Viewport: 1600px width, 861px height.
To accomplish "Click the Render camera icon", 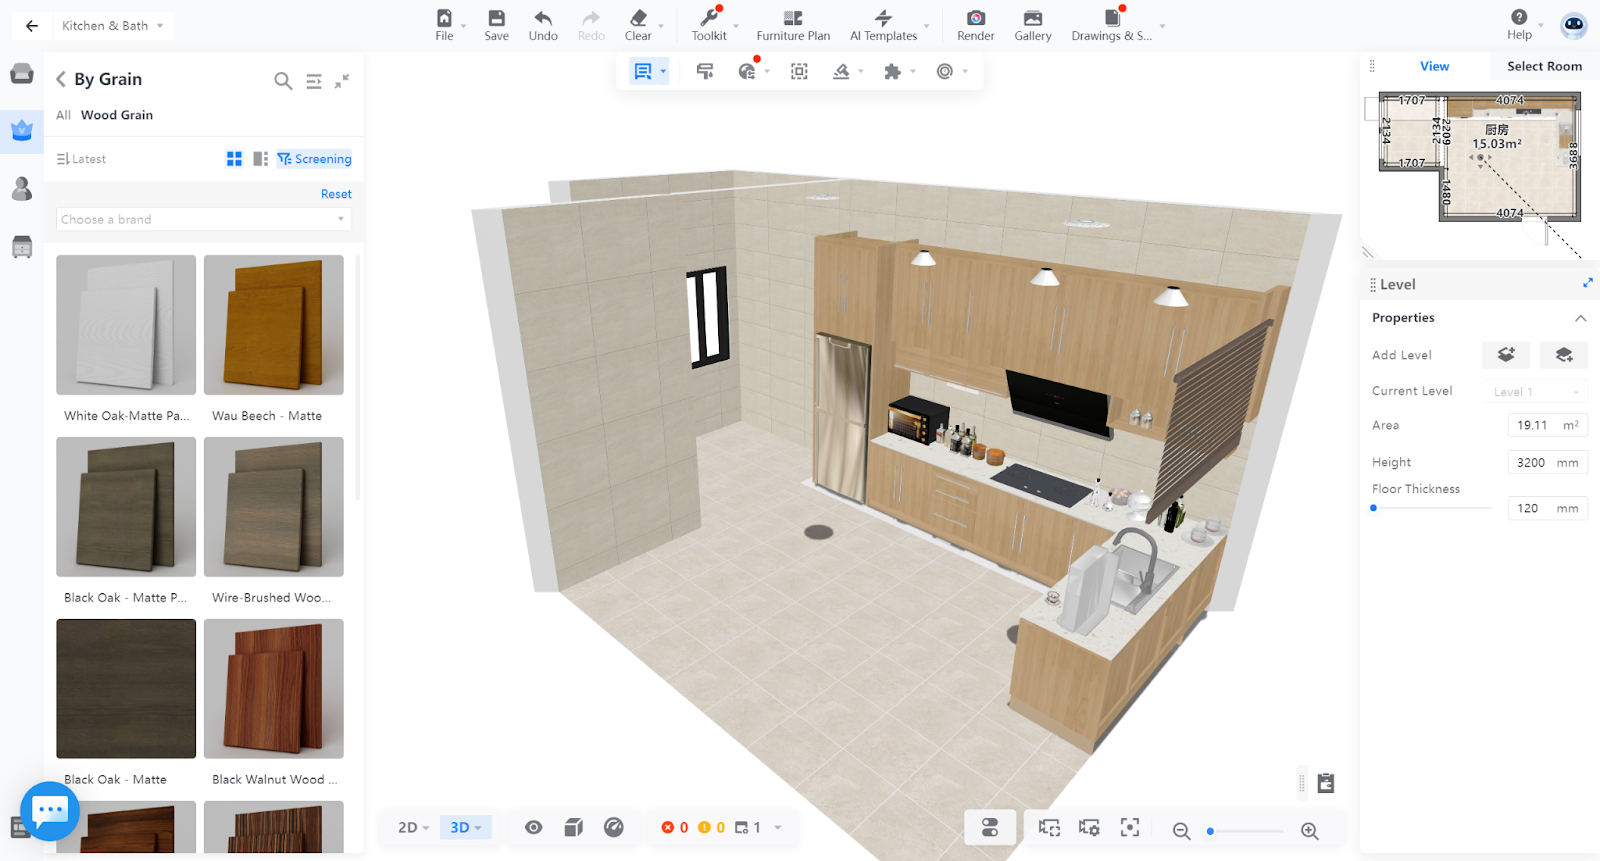I will pyautogui.click(x=975, y=19).
